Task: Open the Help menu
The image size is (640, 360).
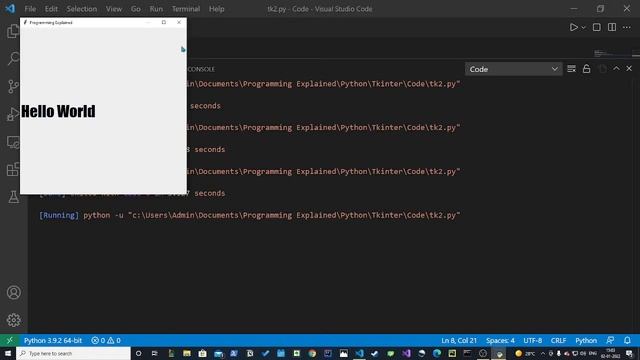Action: 216,9
